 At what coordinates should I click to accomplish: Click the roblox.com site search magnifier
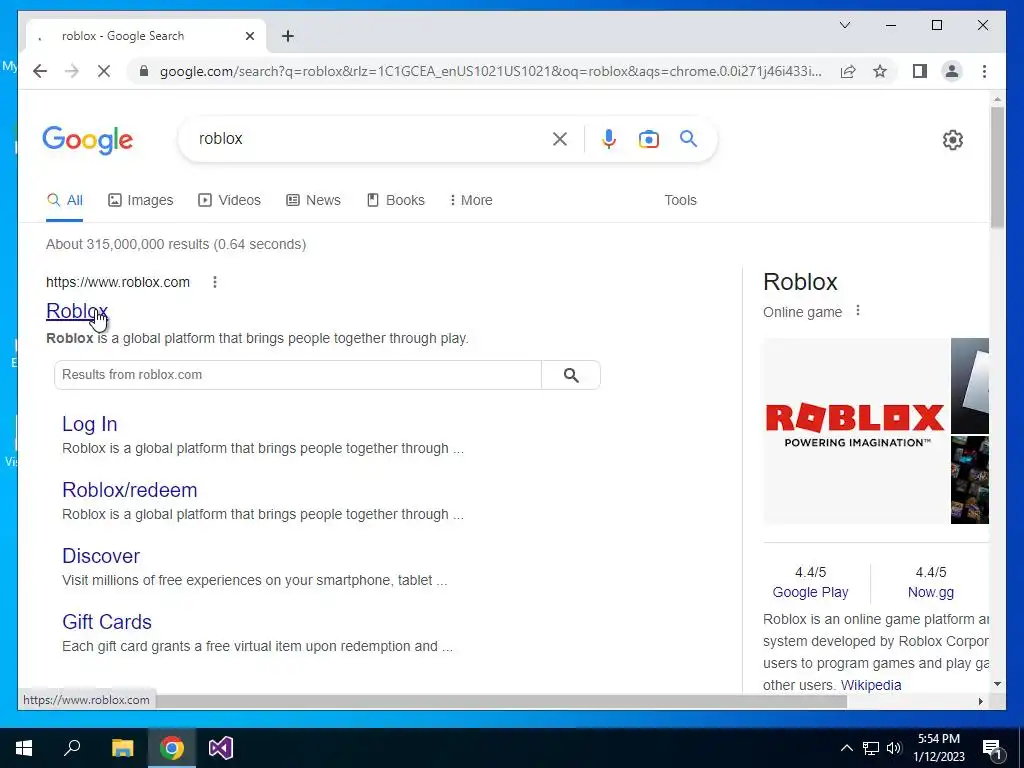(x=571, y=375)
